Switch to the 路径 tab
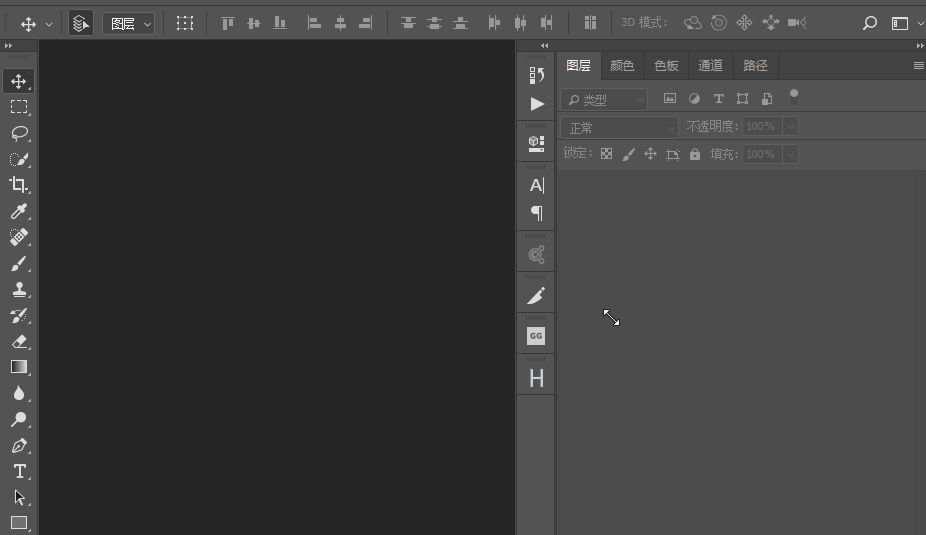This screenshot has height=535, width=926. click(755, 66)
